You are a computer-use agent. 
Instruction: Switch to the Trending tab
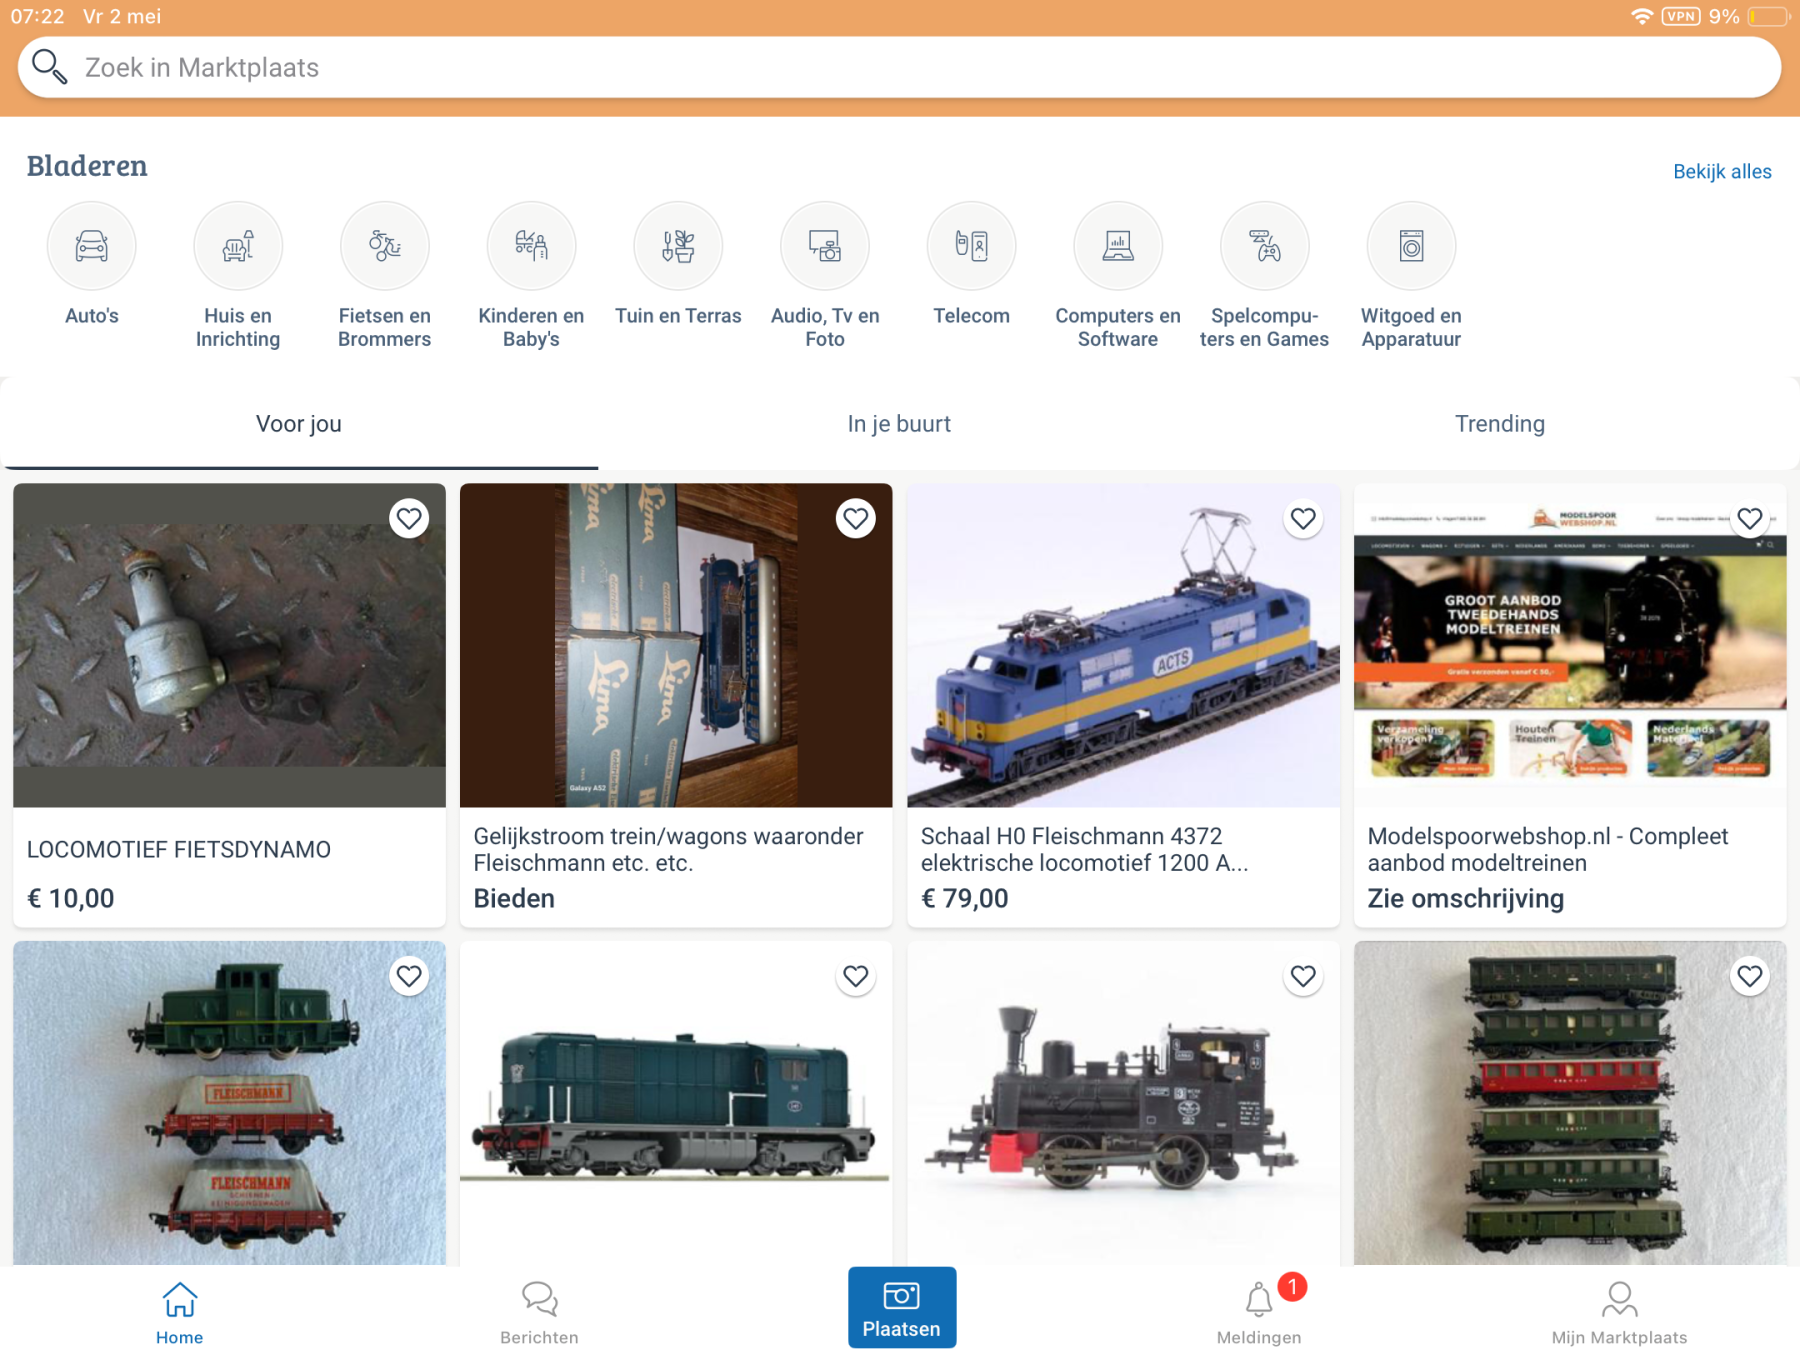(1500, 424)
